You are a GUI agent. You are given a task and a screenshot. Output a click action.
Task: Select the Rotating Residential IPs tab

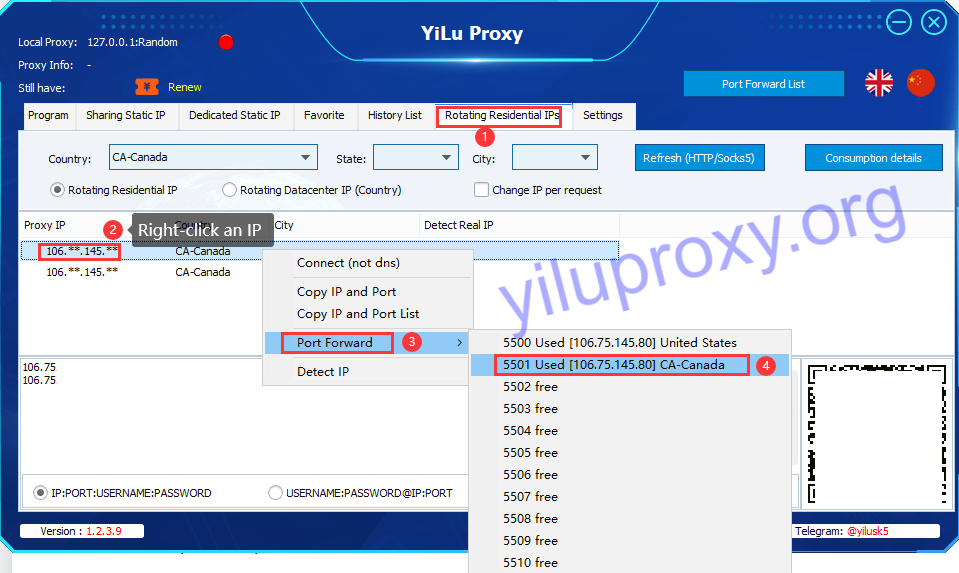[502, 116]
